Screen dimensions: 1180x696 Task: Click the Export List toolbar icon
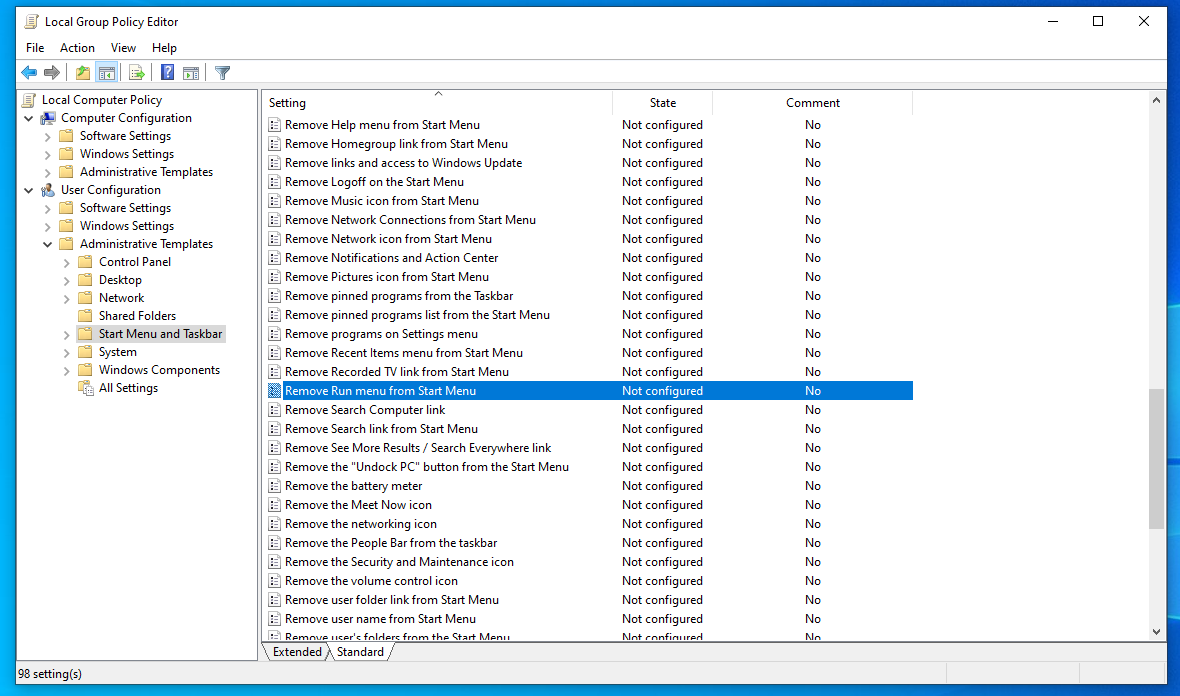pos(137,72)
